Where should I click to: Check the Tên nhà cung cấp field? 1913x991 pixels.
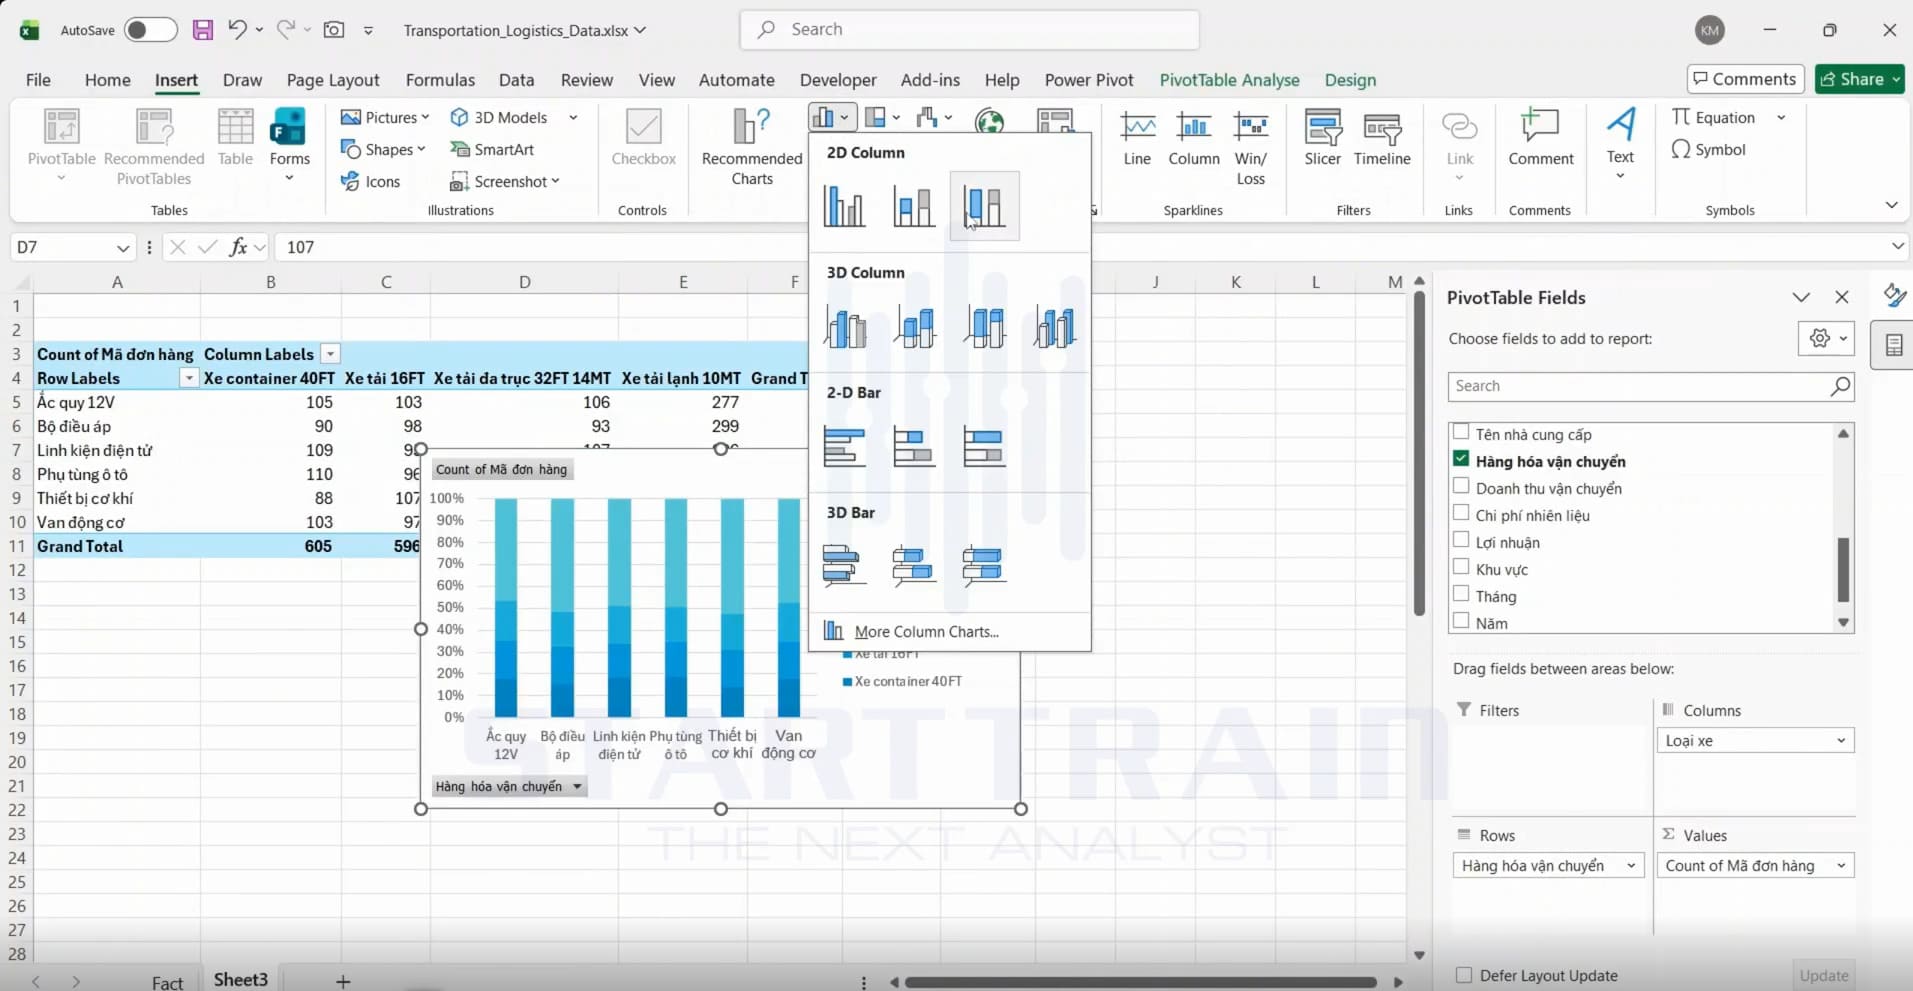[1461, 433]
